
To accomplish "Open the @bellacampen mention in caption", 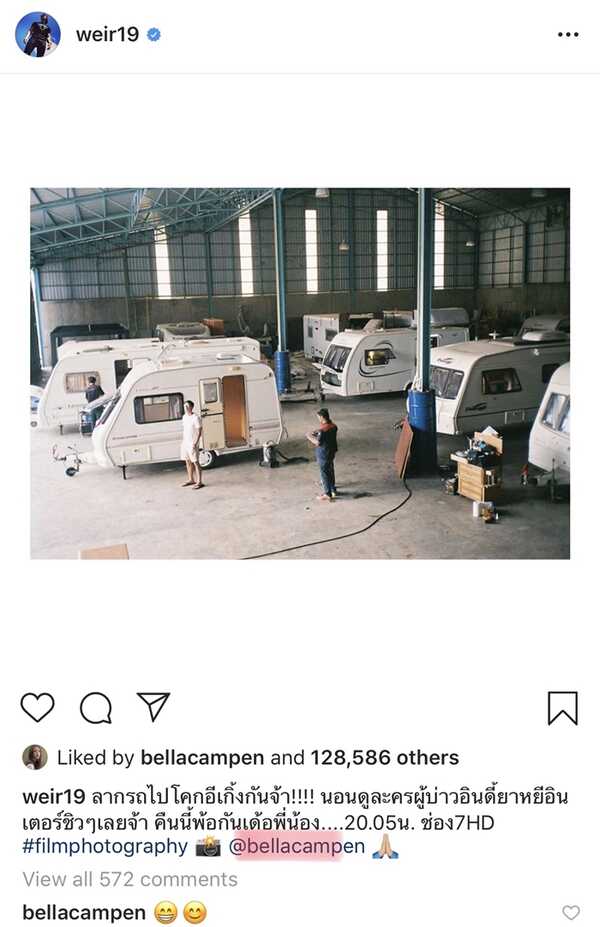I will pos(297,847).
